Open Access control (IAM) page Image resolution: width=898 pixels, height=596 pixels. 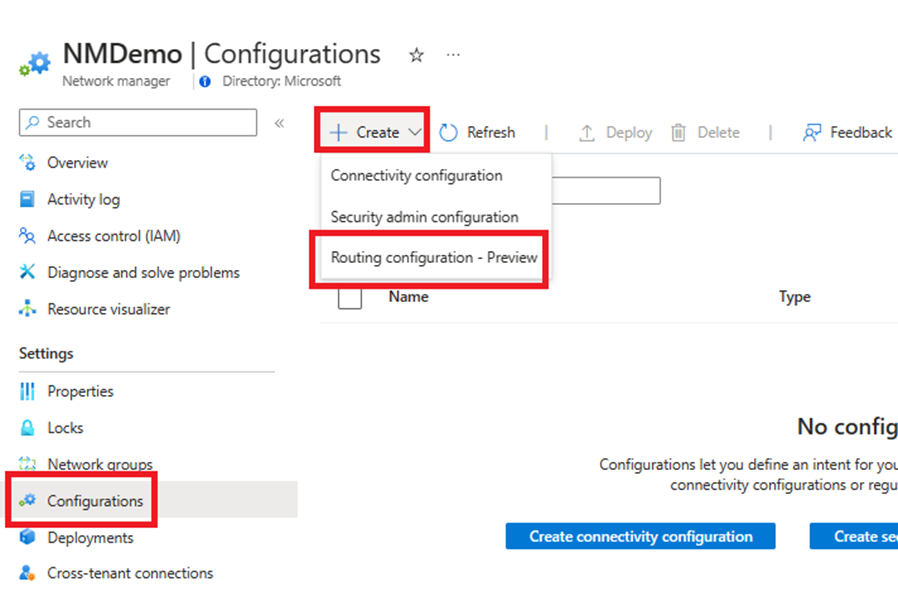[113, 236]
